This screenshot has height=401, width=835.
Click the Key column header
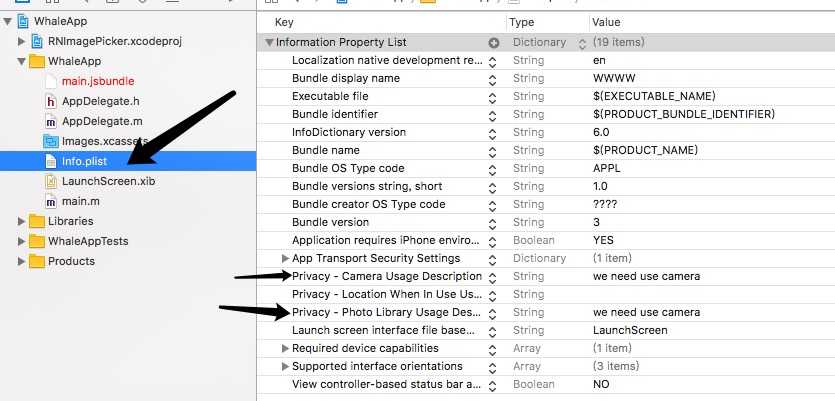pos(285,22)
